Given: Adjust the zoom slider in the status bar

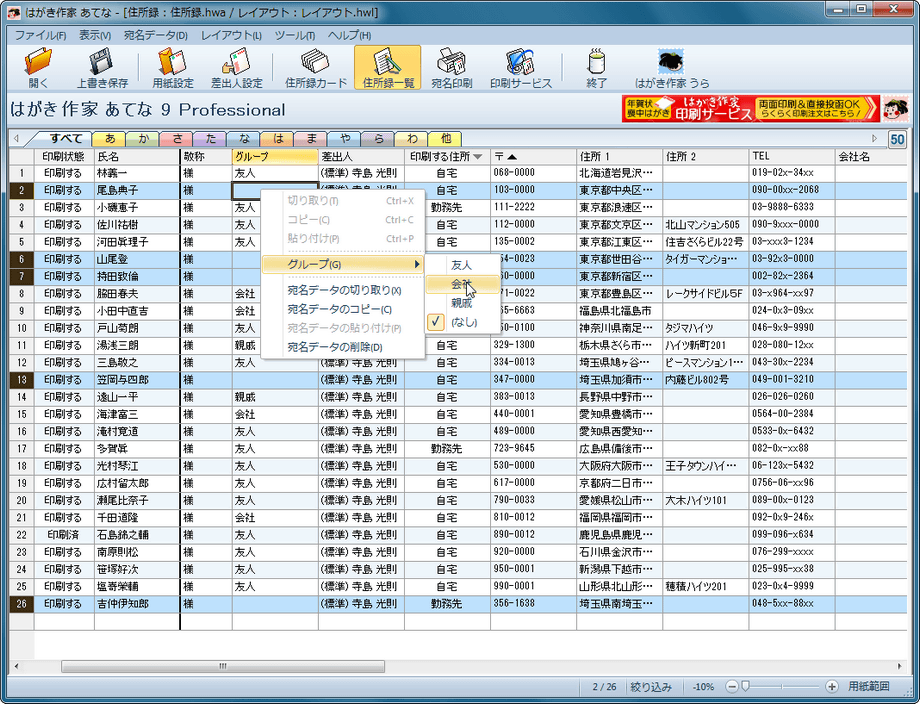Looking at the screenshot, I should (746, 686).
